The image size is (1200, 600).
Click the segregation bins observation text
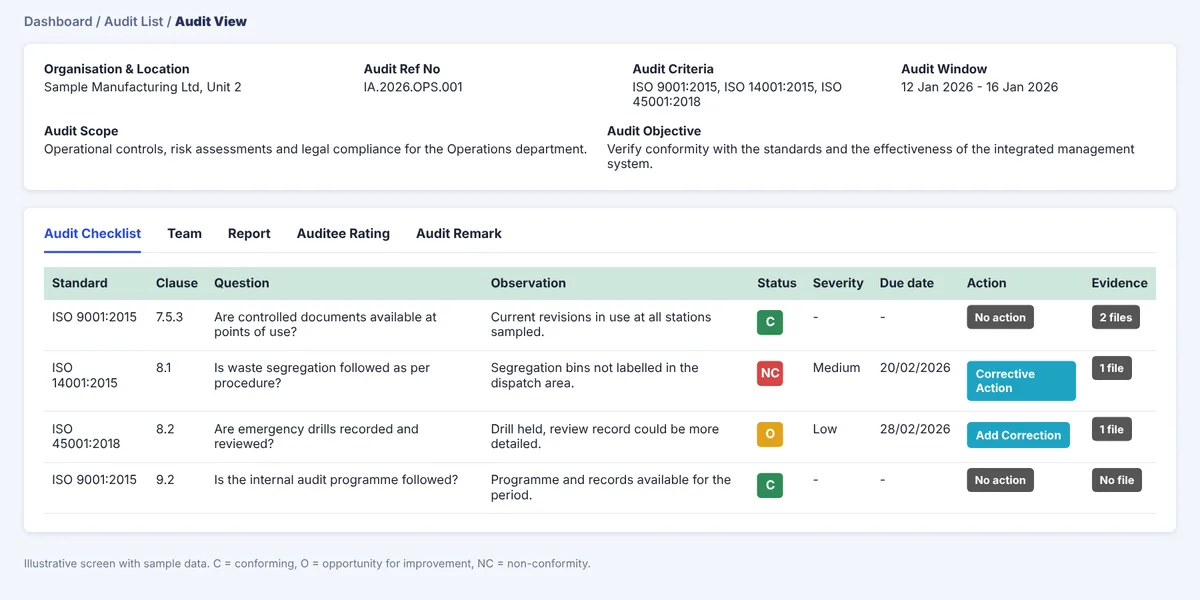pyautogui.click(x=595, y=375)
